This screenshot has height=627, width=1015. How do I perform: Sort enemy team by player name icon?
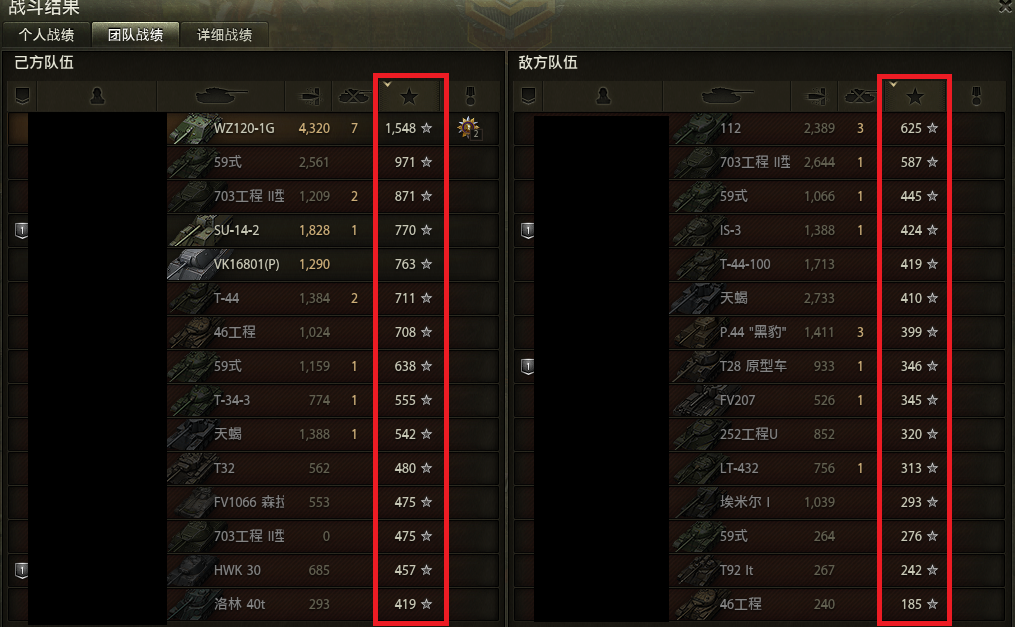[603, 97]
